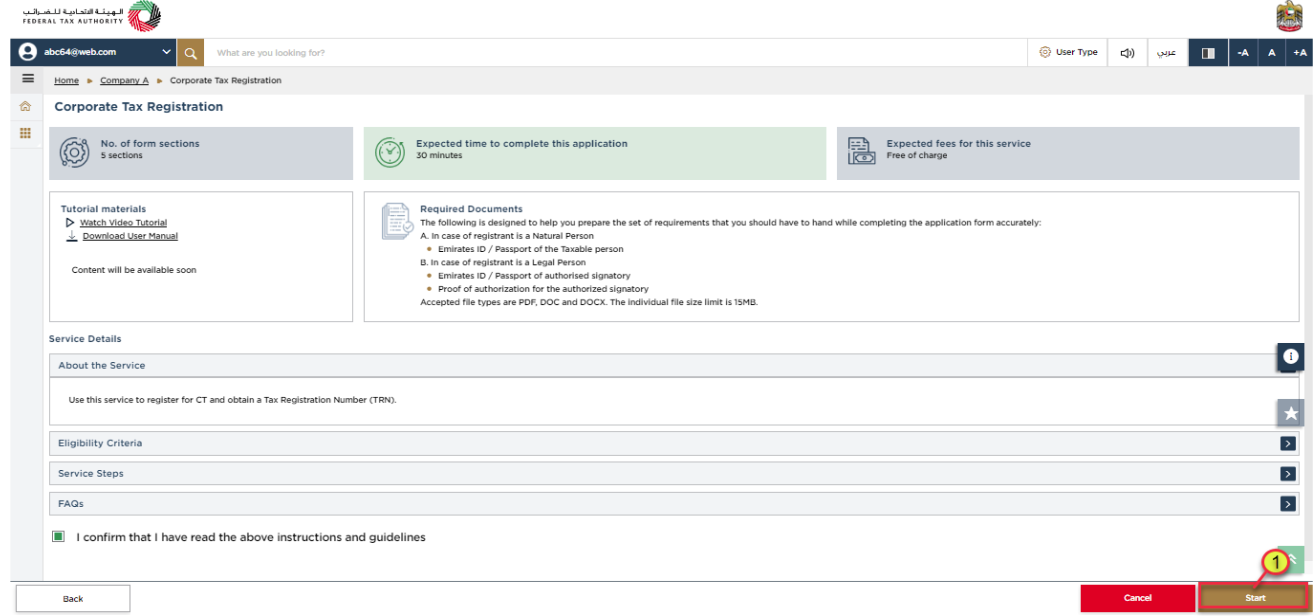Click the star favorites icon

click(x=1291, y=412)
